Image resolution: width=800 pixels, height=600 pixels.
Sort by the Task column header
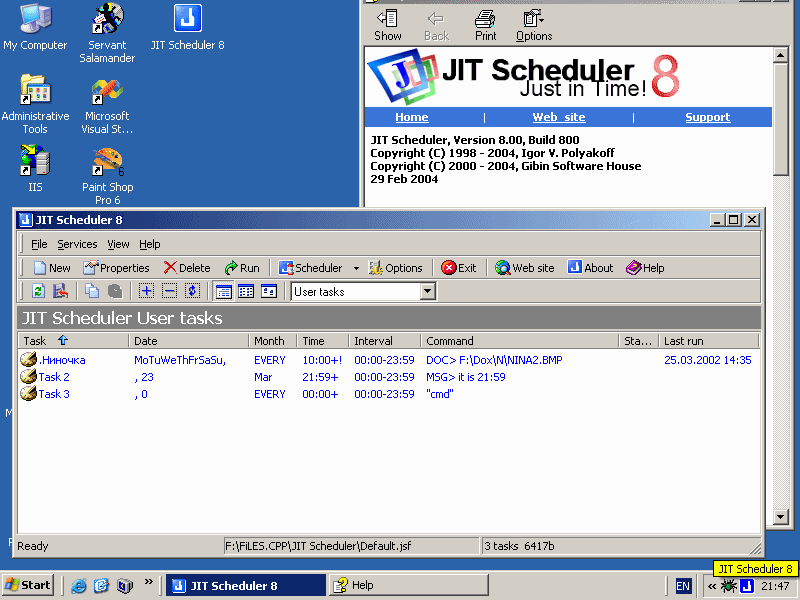click(73, 341)
